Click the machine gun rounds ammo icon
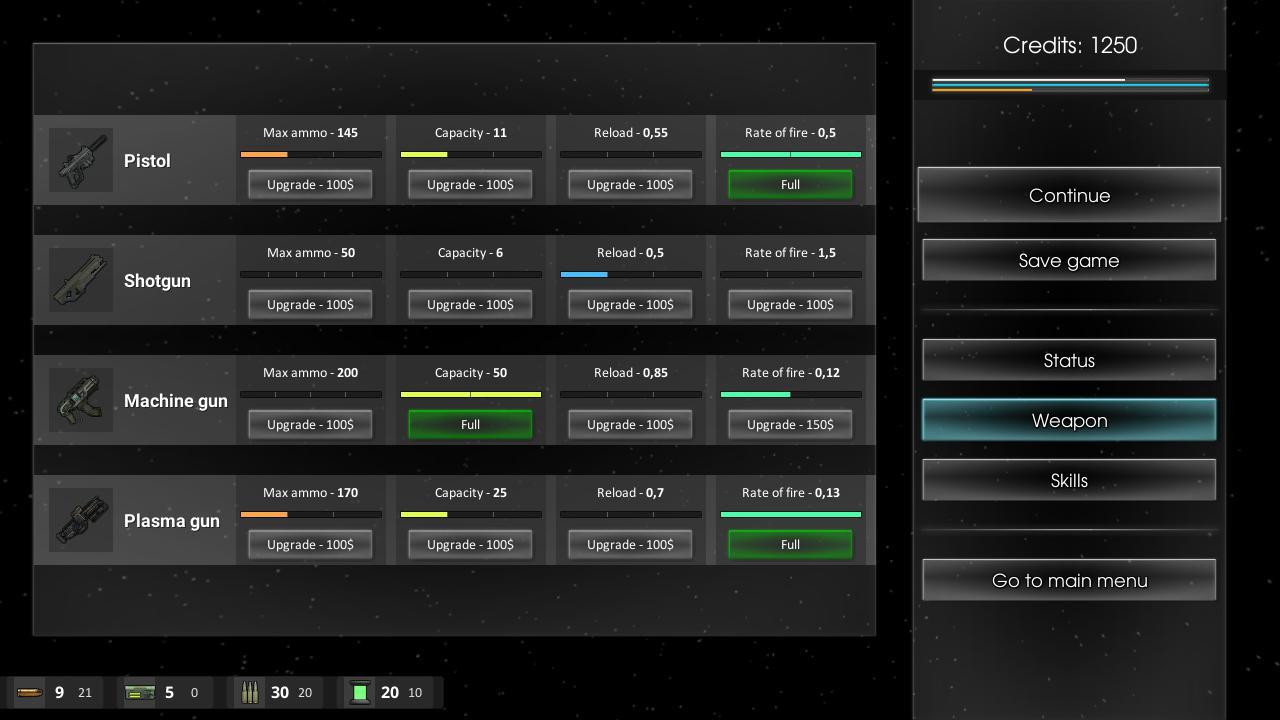 250,692
